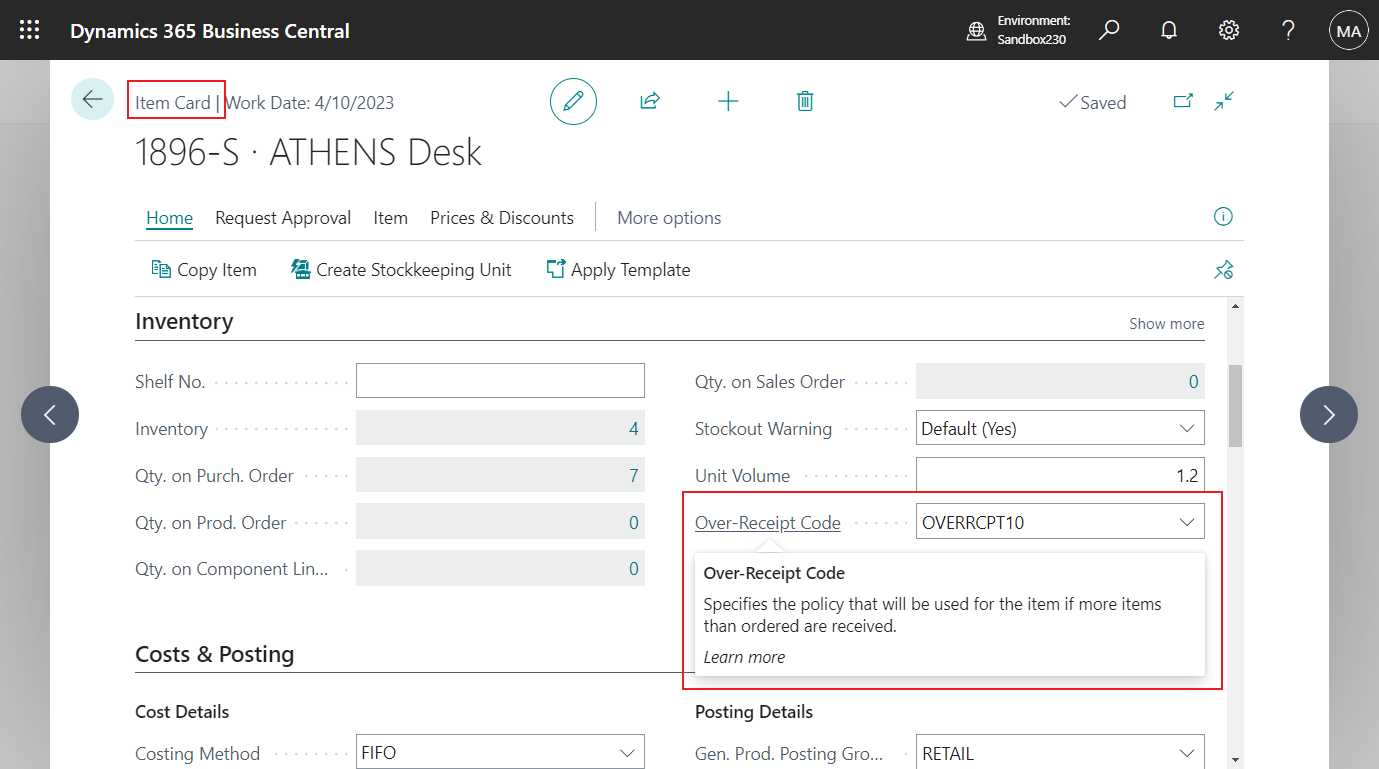Click the Copy Item button

204,270
